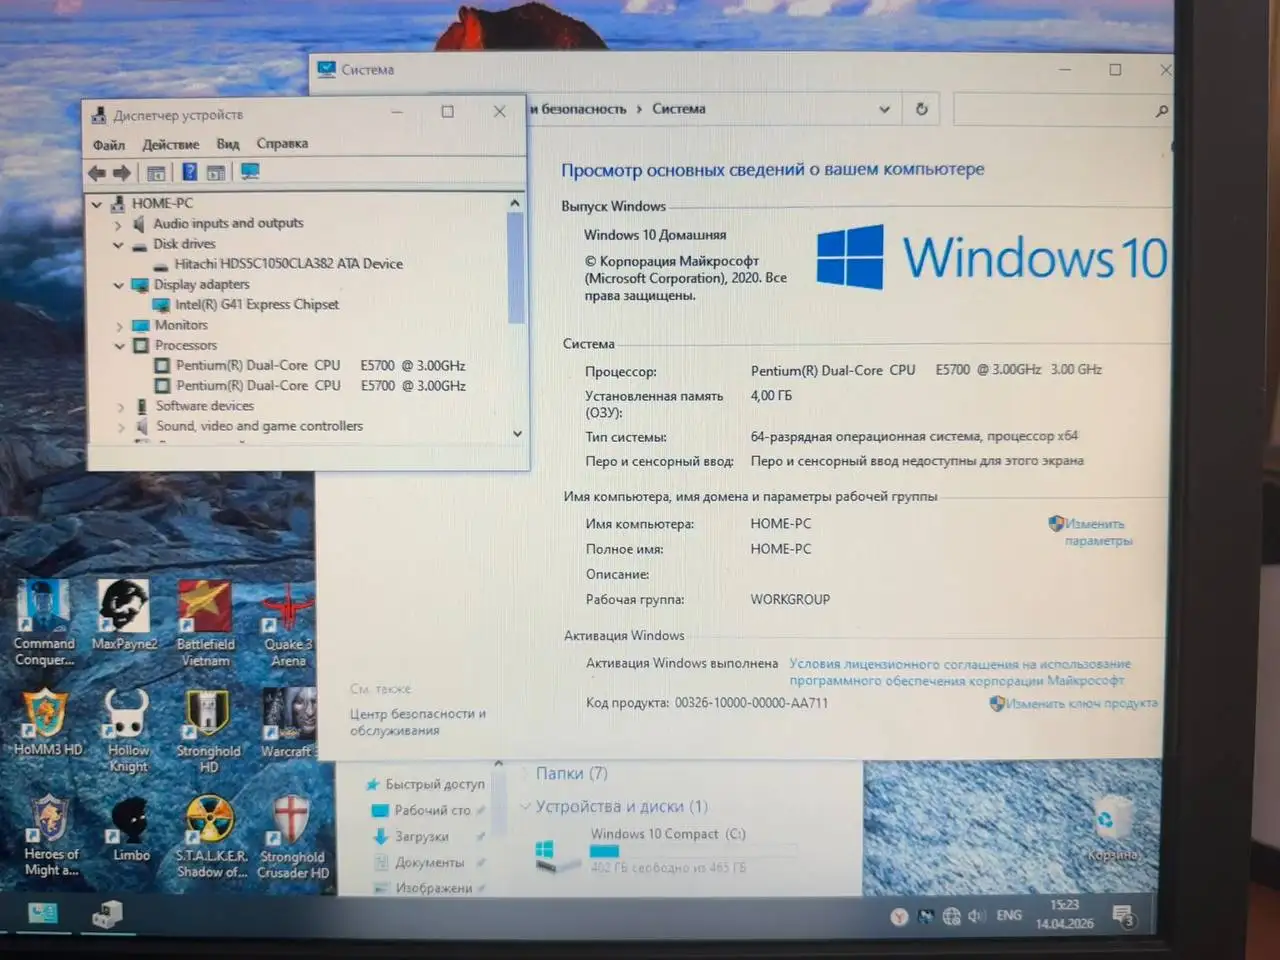Open Центр безопасности и обслуживания

pos(417,721)
